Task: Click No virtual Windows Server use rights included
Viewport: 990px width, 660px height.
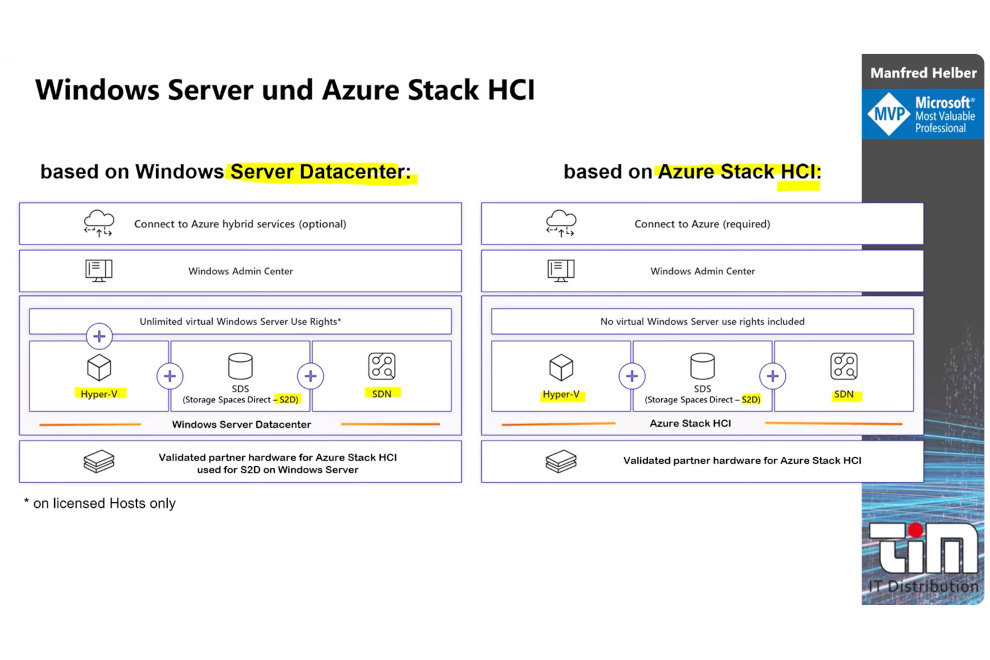Action: click(702, 321)
